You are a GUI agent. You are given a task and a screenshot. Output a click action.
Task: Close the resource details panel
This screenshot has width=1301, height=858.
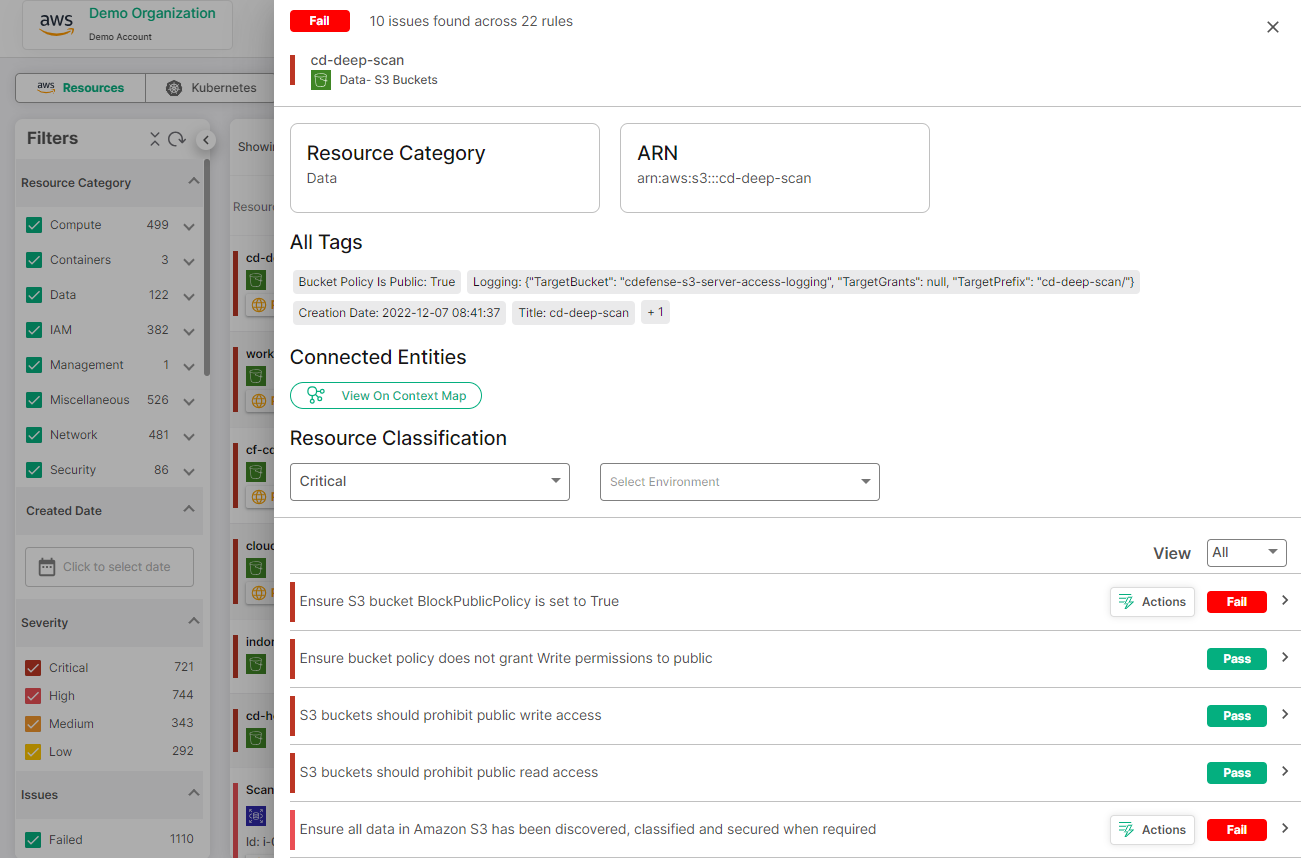coord(1272,28)
